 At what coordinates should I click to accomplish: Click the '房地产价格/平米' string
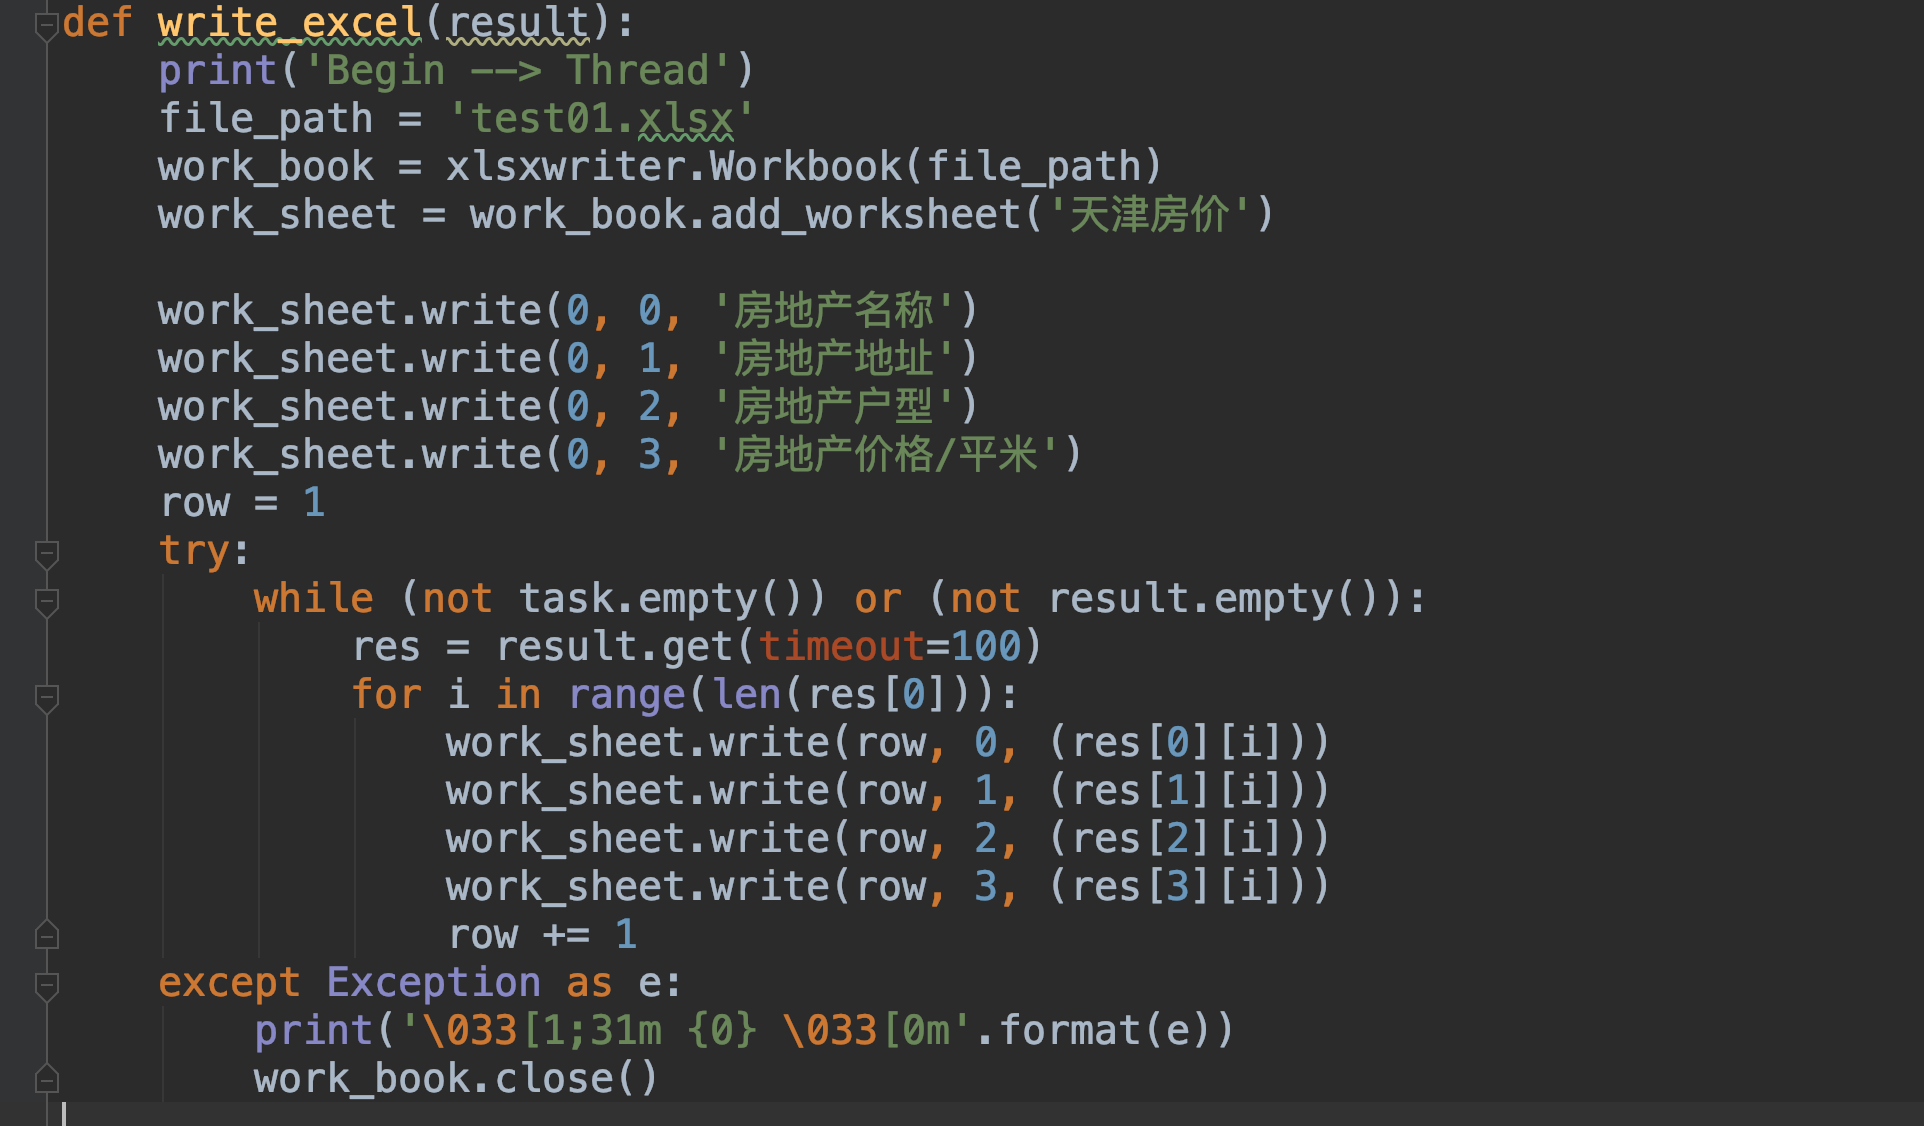(x=886, y=455)
